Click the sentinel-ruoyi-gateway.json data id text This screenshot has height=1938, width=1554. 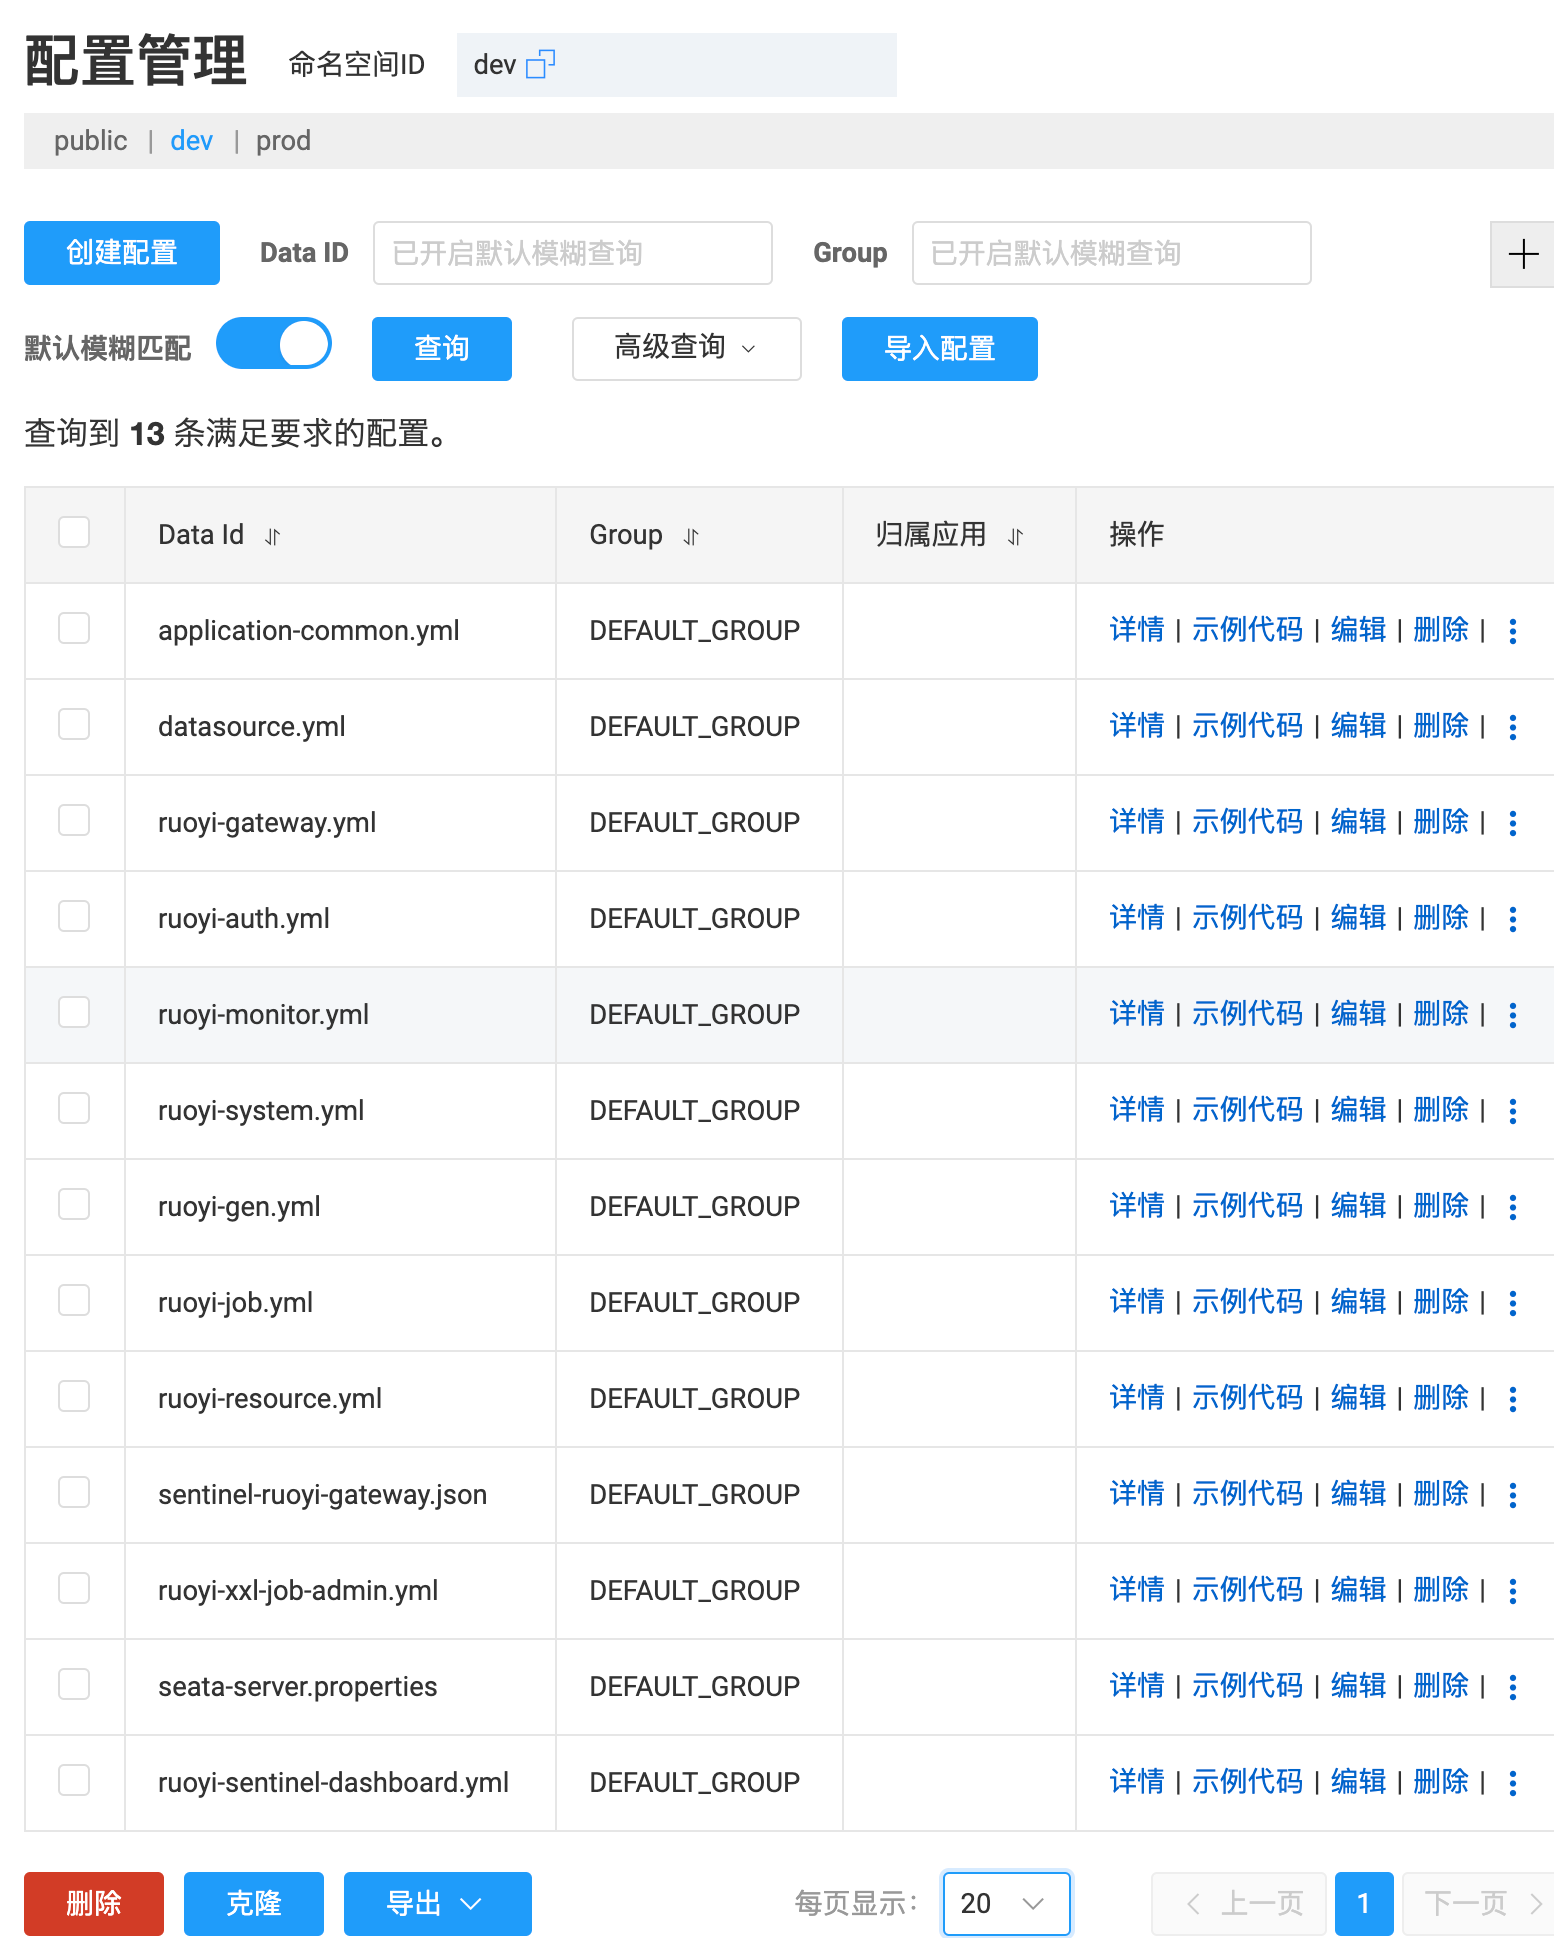(x=323, y=1495)
